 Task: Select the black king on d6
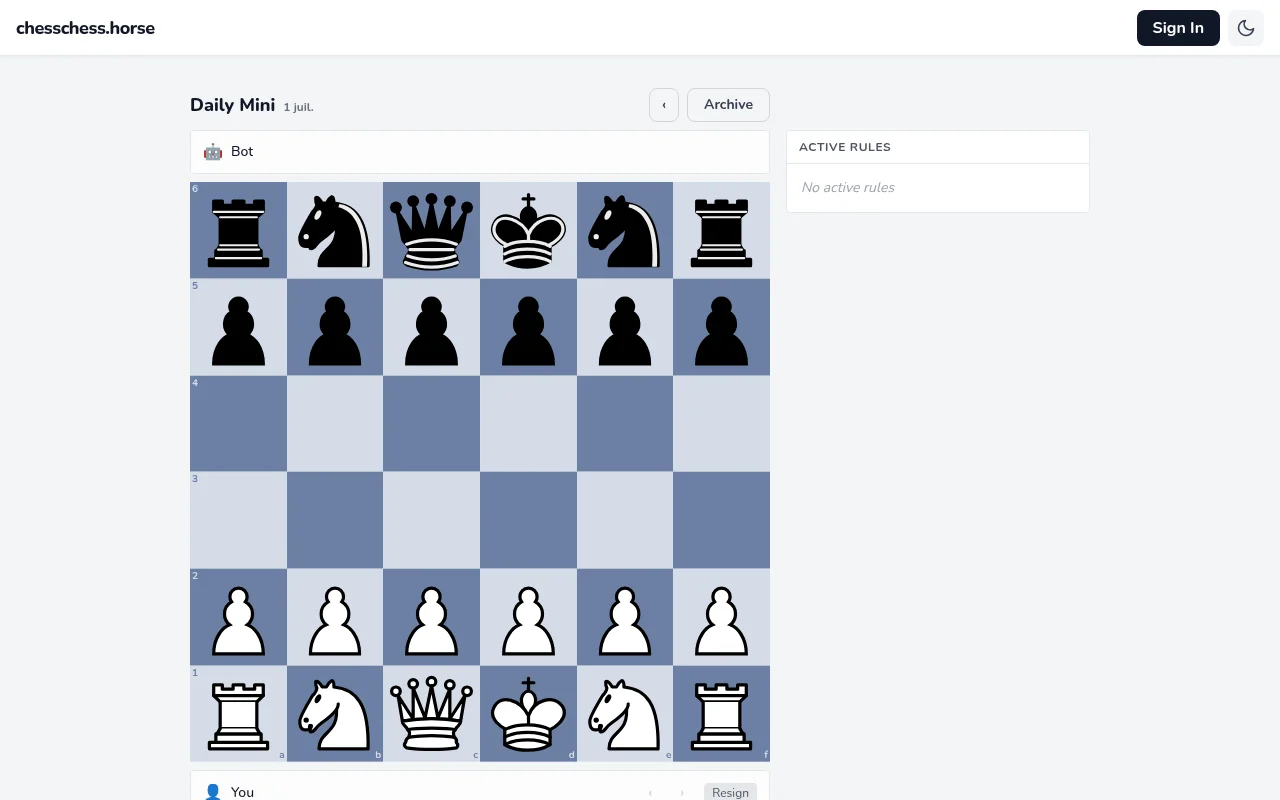click(x=528, y=230)
